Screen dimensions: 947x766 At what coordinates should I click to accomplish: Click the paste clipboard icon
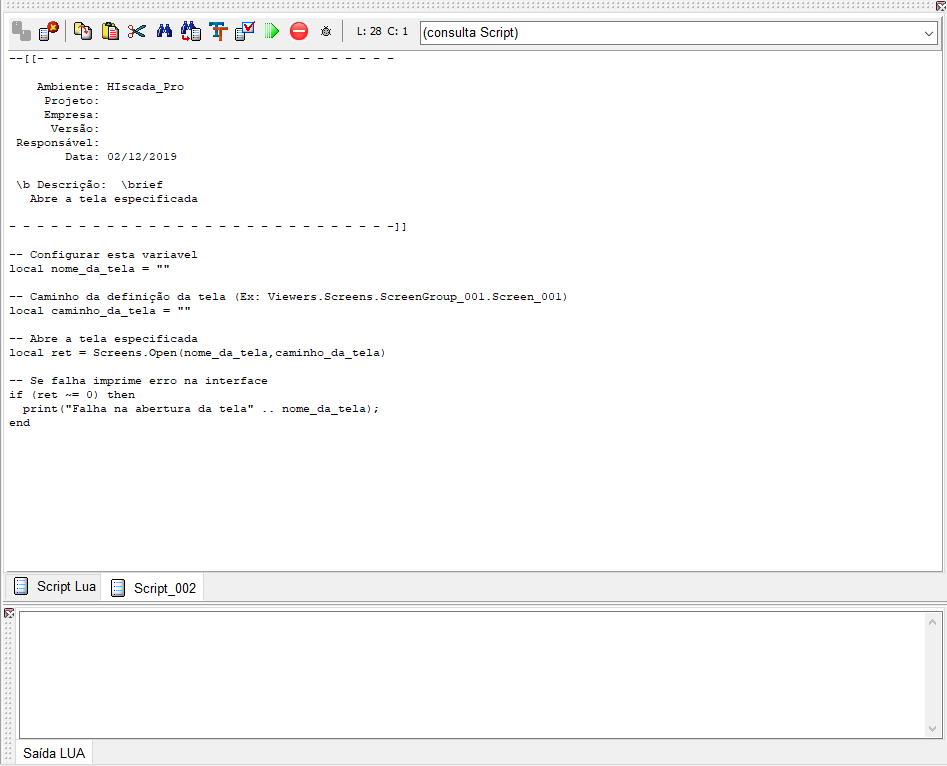(110, 31)
